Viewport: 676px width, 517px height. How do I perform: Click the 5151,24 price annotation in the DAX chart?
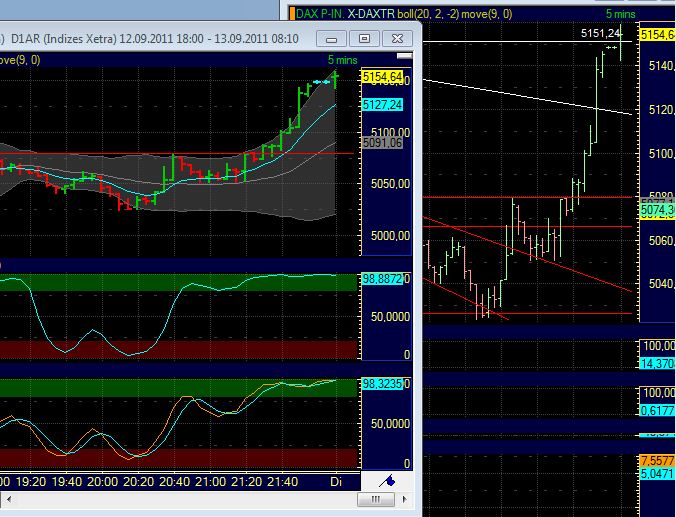pos(599,33)
